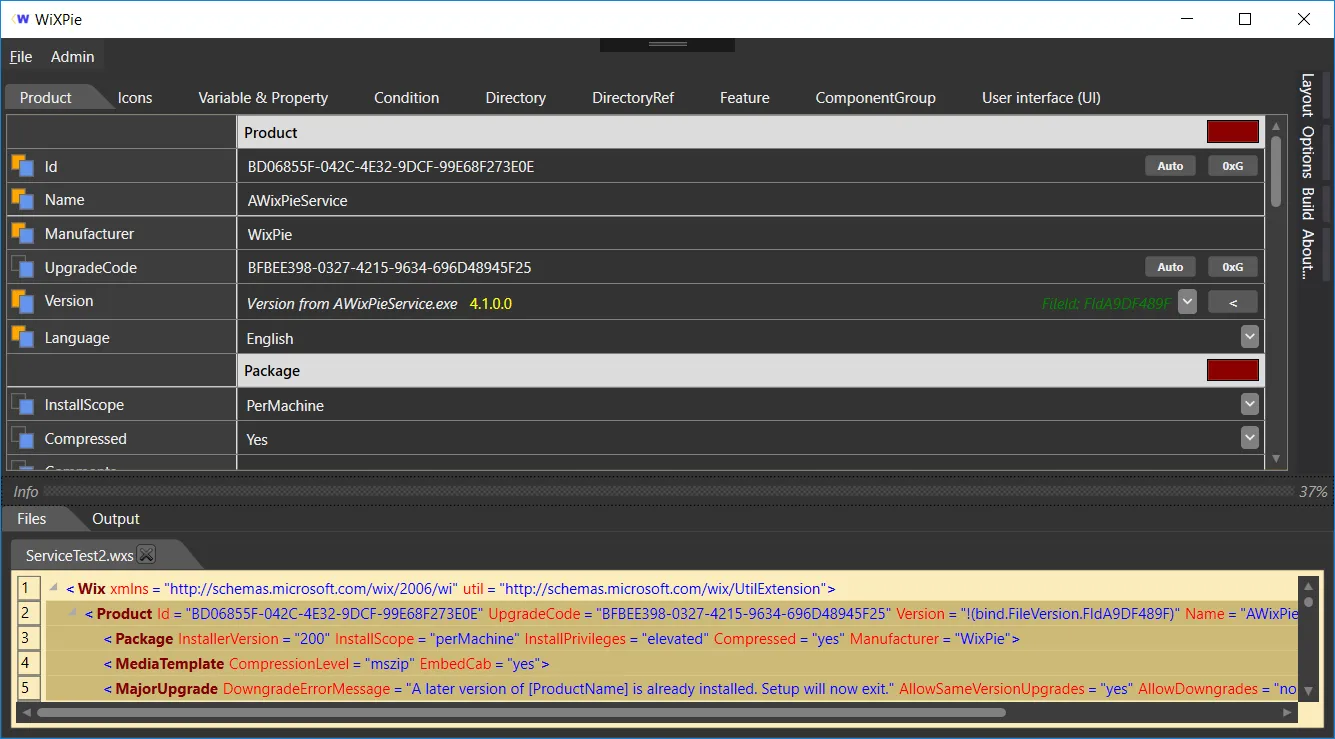Click the icon next to InstallScope
The image size is (1335, 739).
point(22,404)
